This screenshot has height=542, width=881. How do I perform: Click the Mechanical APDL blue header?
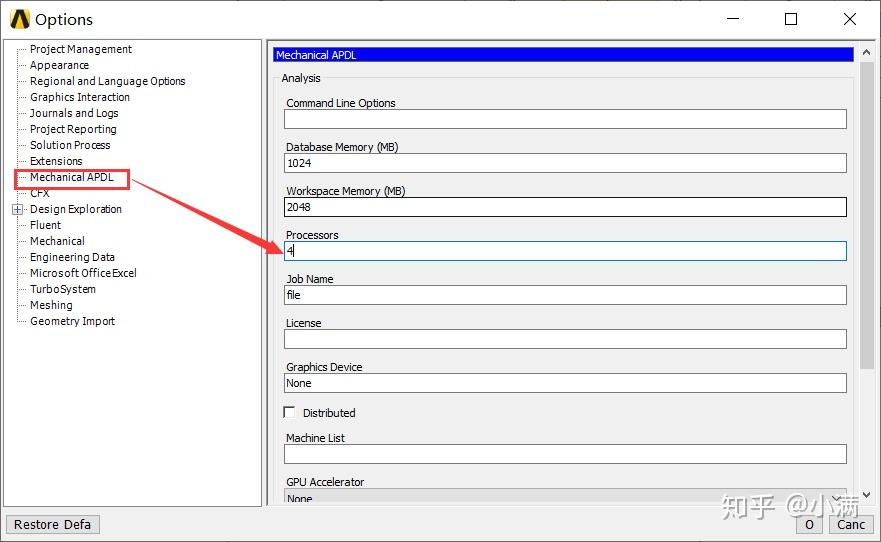[x=563, y=55]
